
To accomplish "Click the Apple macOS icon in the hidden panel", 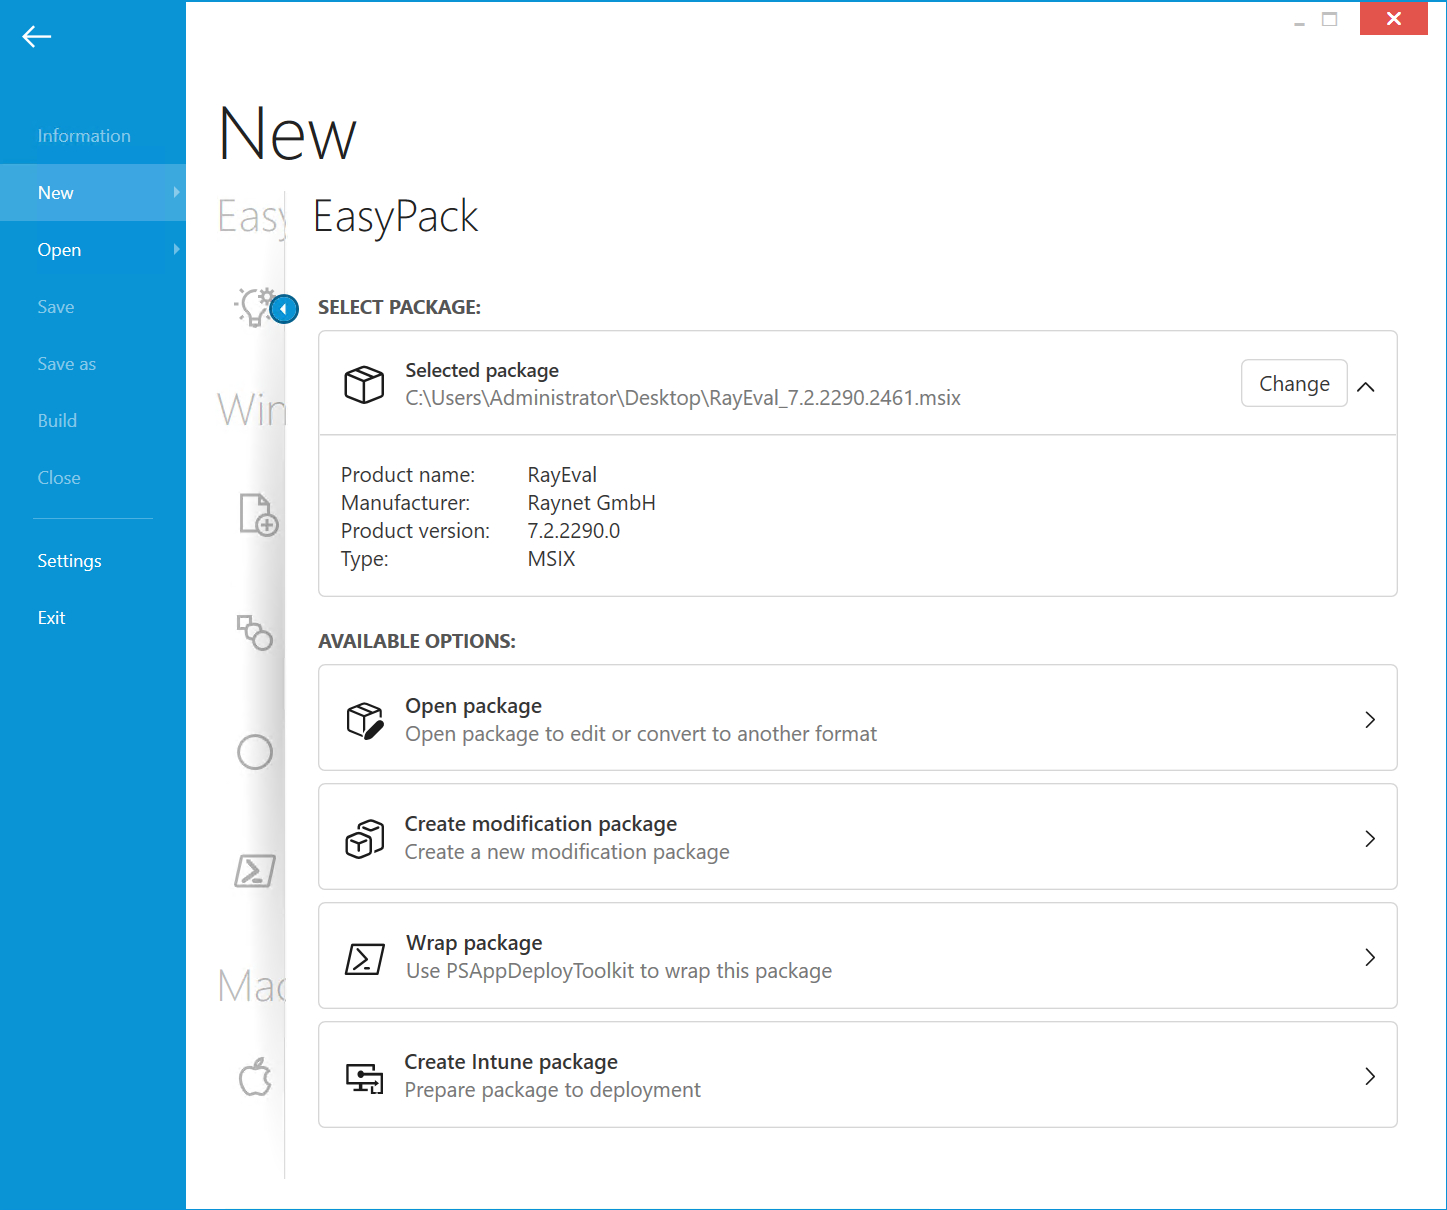I will [255, 1077].
